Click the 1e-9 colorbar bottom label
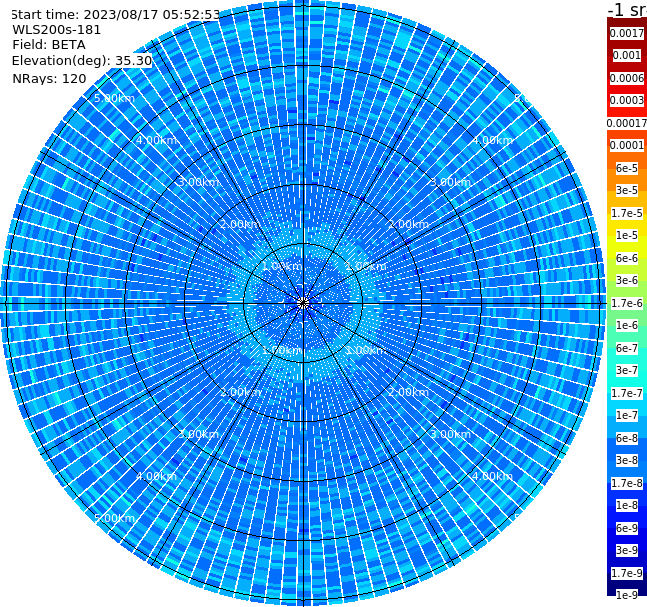Screen dimensions: 647x607 click(x=627, y=595)
